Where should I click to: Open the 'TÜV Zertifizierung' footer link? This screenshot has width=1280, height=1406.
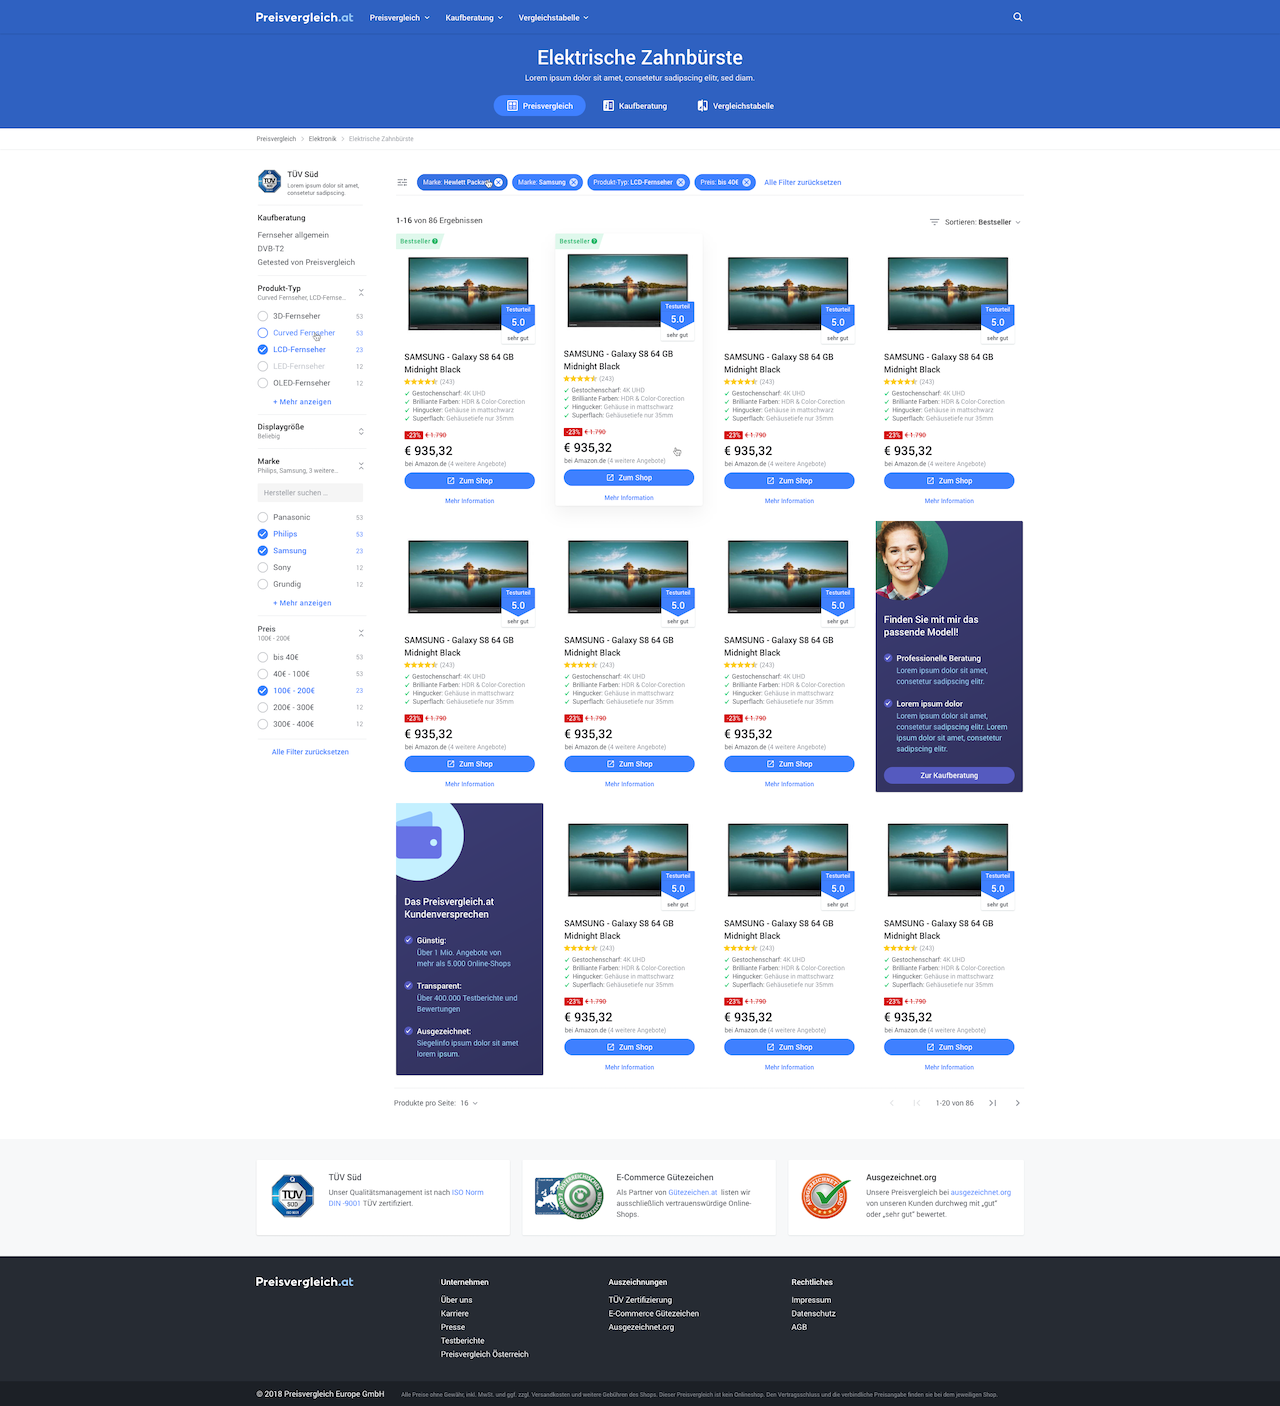[x=641, y=1300]
